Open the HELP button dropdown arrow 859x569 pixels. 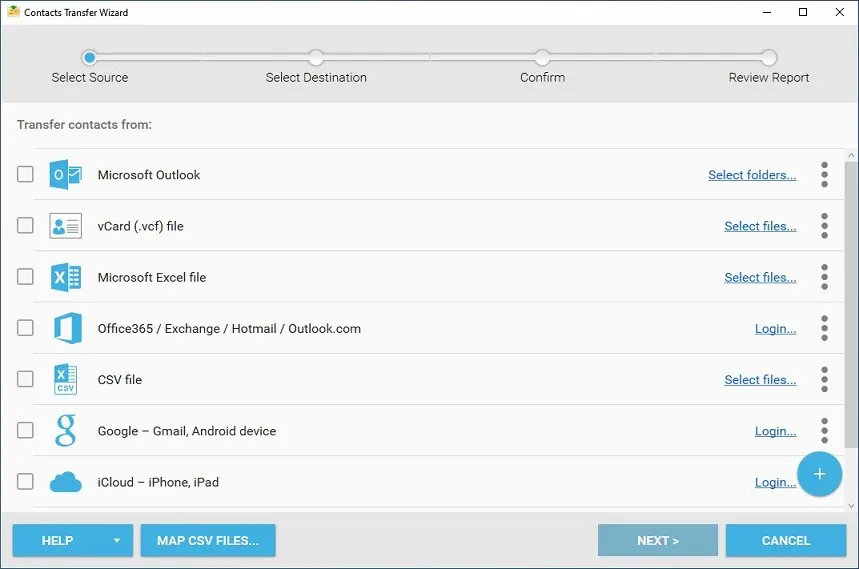[x=117, y=541]
